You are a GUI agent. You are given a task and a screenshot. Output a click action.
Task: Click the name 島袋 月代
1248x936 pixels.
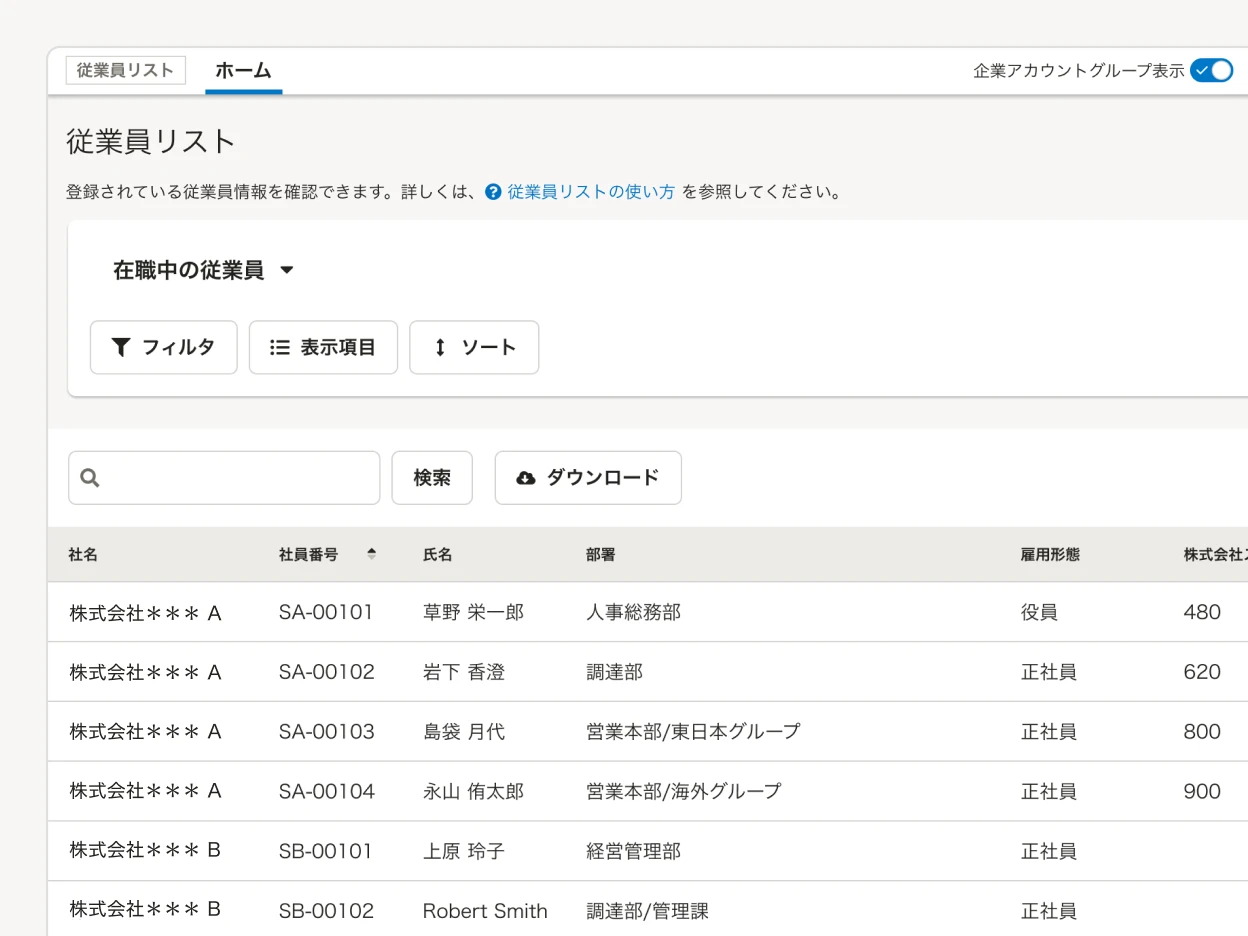(x=464, y=732)
